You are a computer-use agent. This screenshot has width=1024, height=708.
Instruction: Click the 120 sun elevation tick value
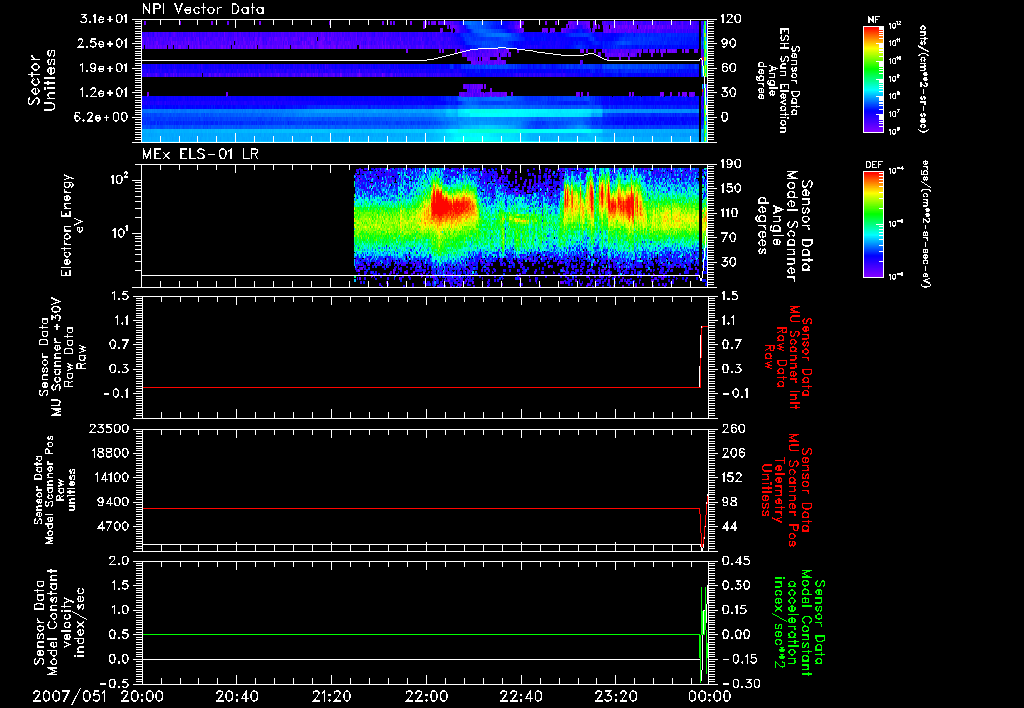[x=732, y=19]
